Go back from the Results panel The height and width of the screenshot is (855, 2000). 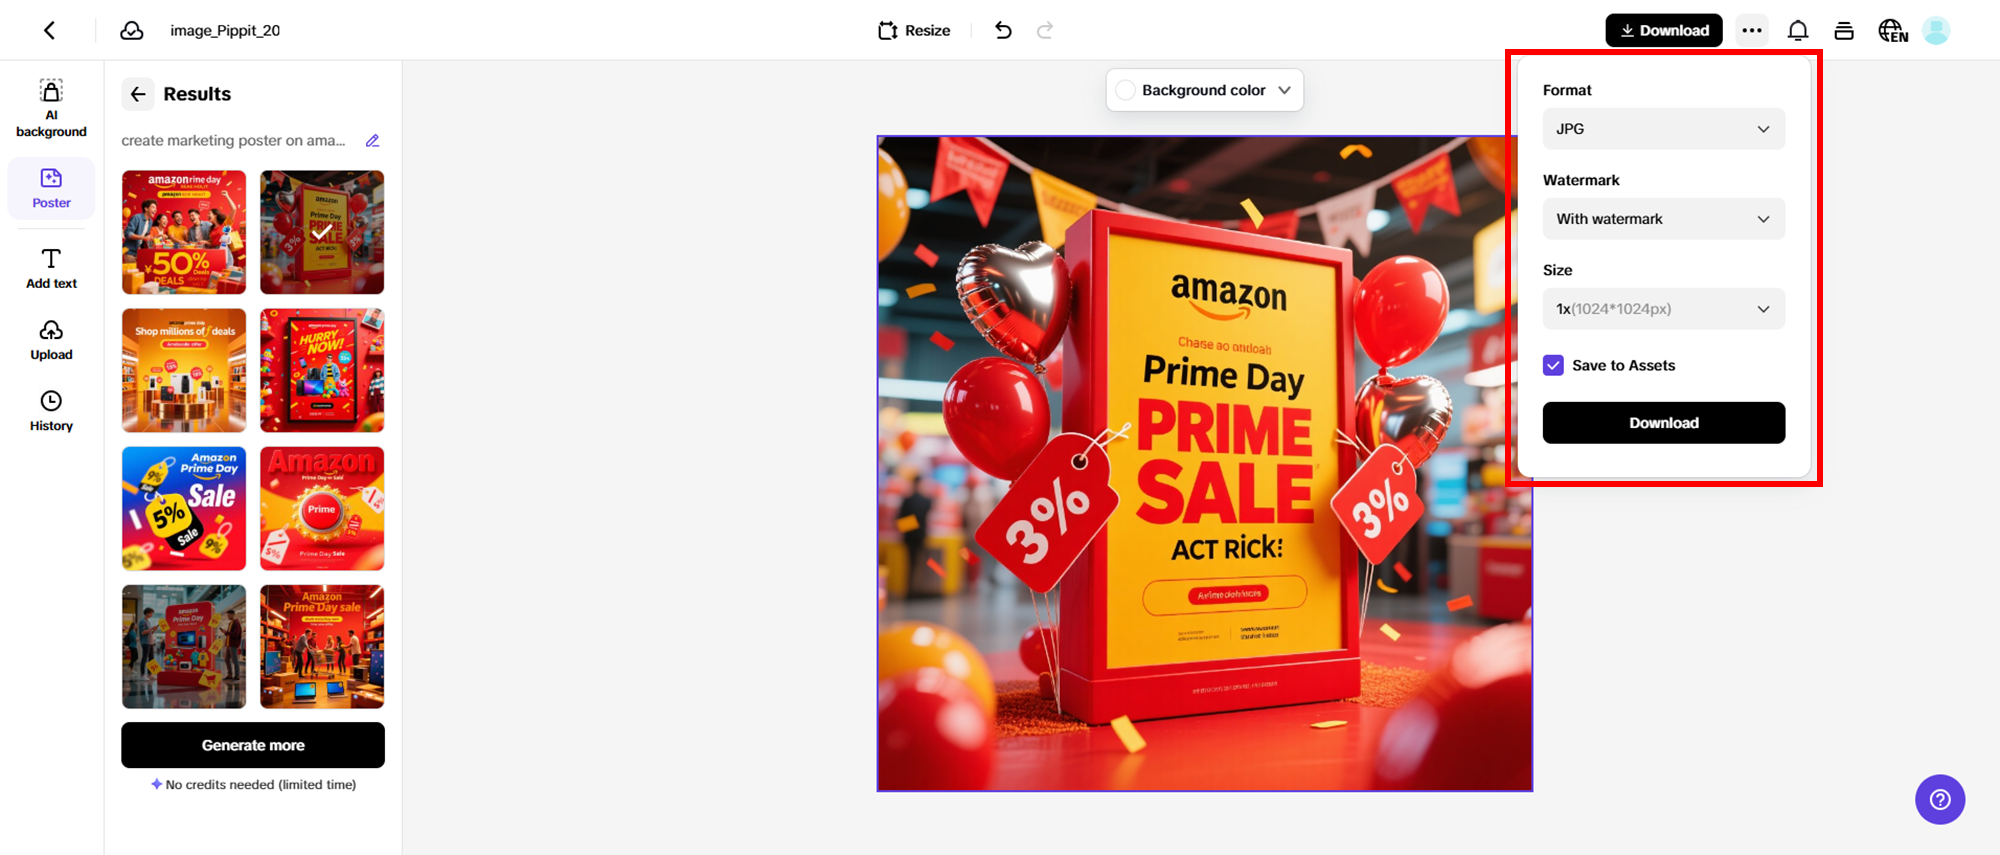138,94
